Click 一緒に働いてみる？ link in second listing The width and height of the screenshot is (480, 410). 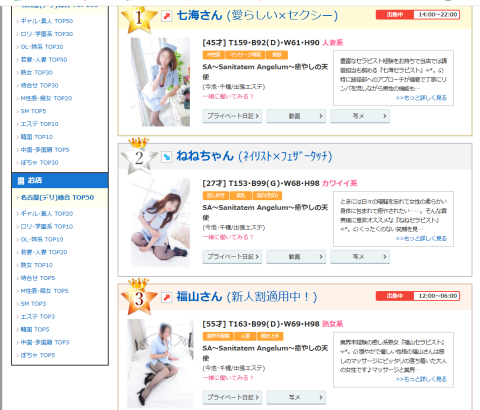(228, 237)
